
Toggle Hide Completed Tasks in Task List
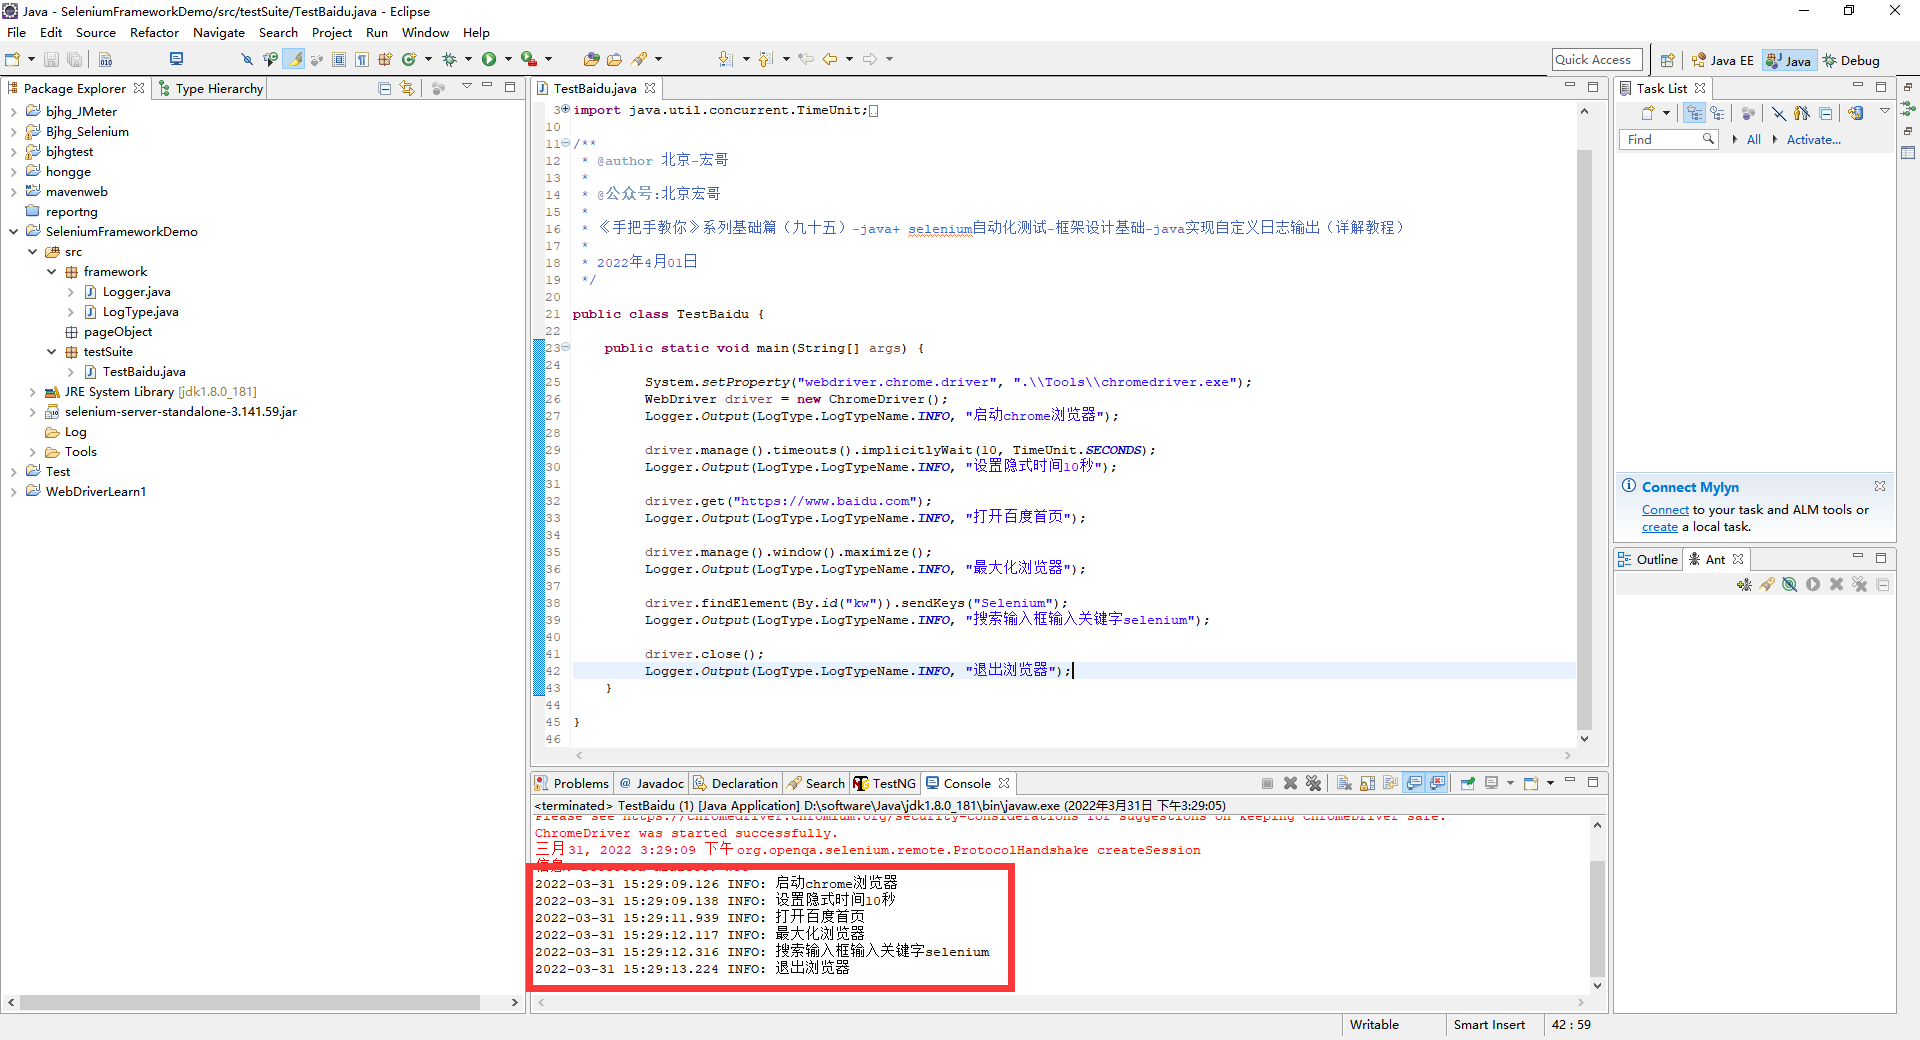pyautogui.click(x=1779, y=113)
